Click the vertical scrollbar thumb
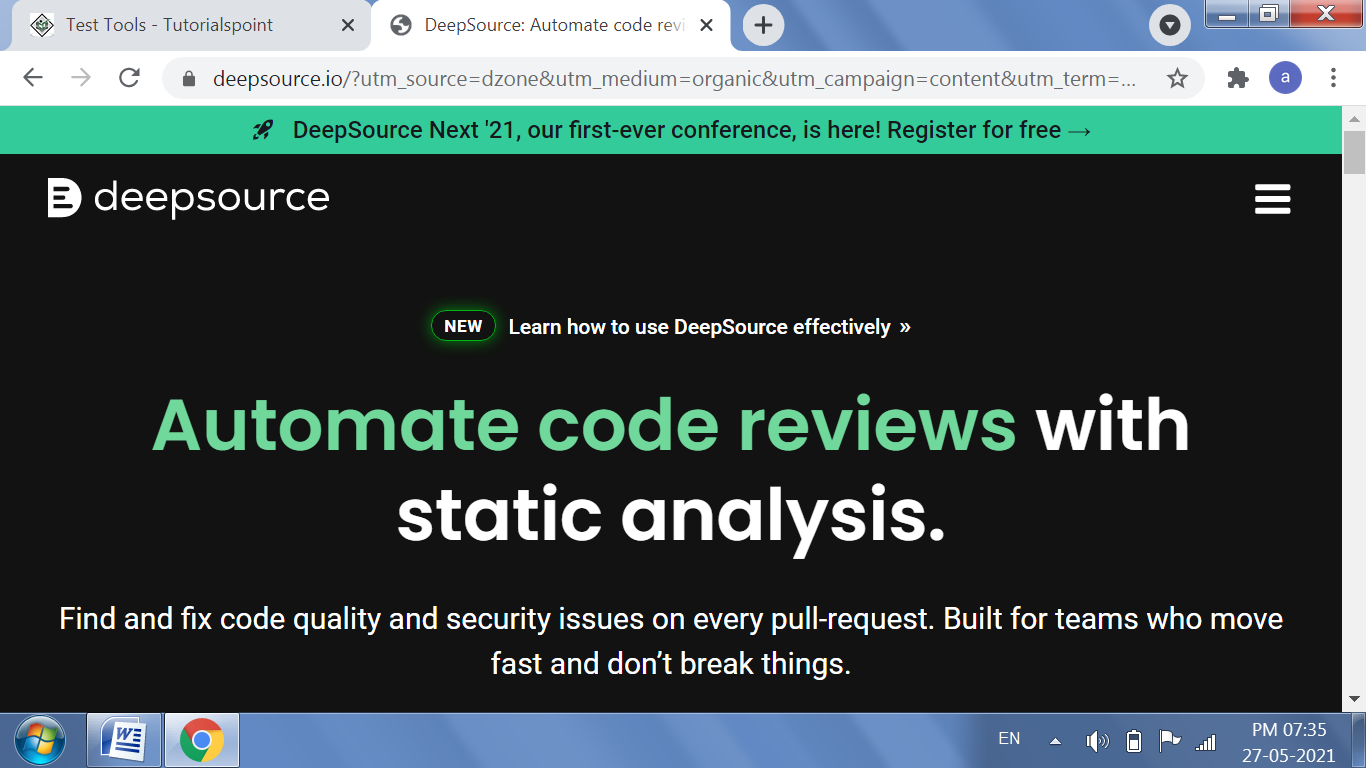1366x768 pixels. pyautogui.click(x=1354, y=153)
